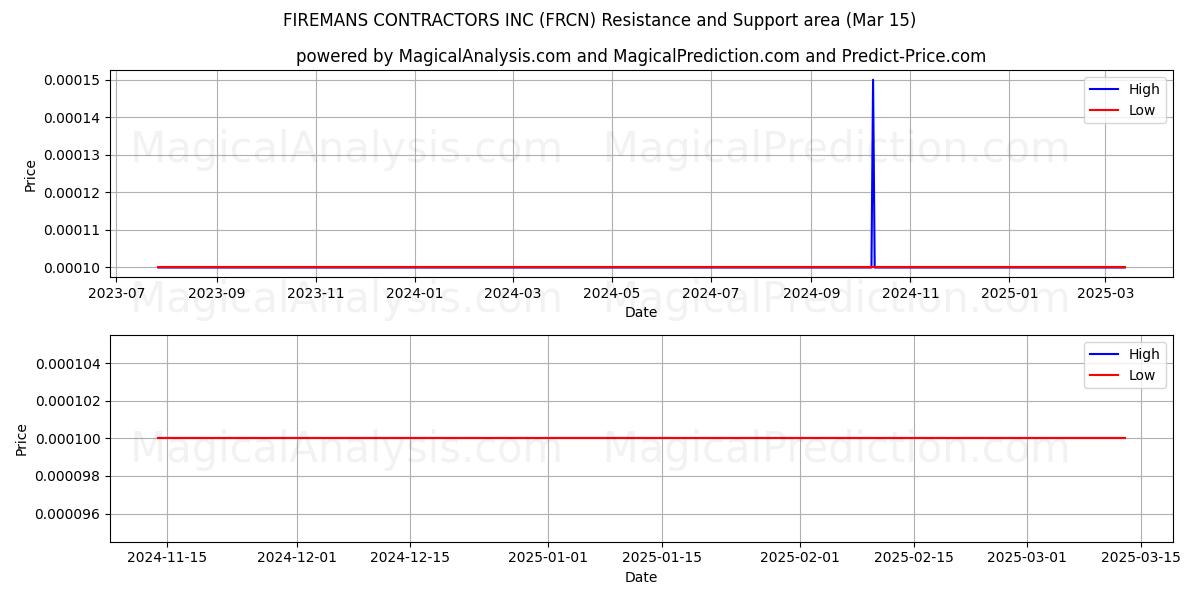
Task: Click the 2025-01-01 x-axis tick label
Action: tap(548, 558)
